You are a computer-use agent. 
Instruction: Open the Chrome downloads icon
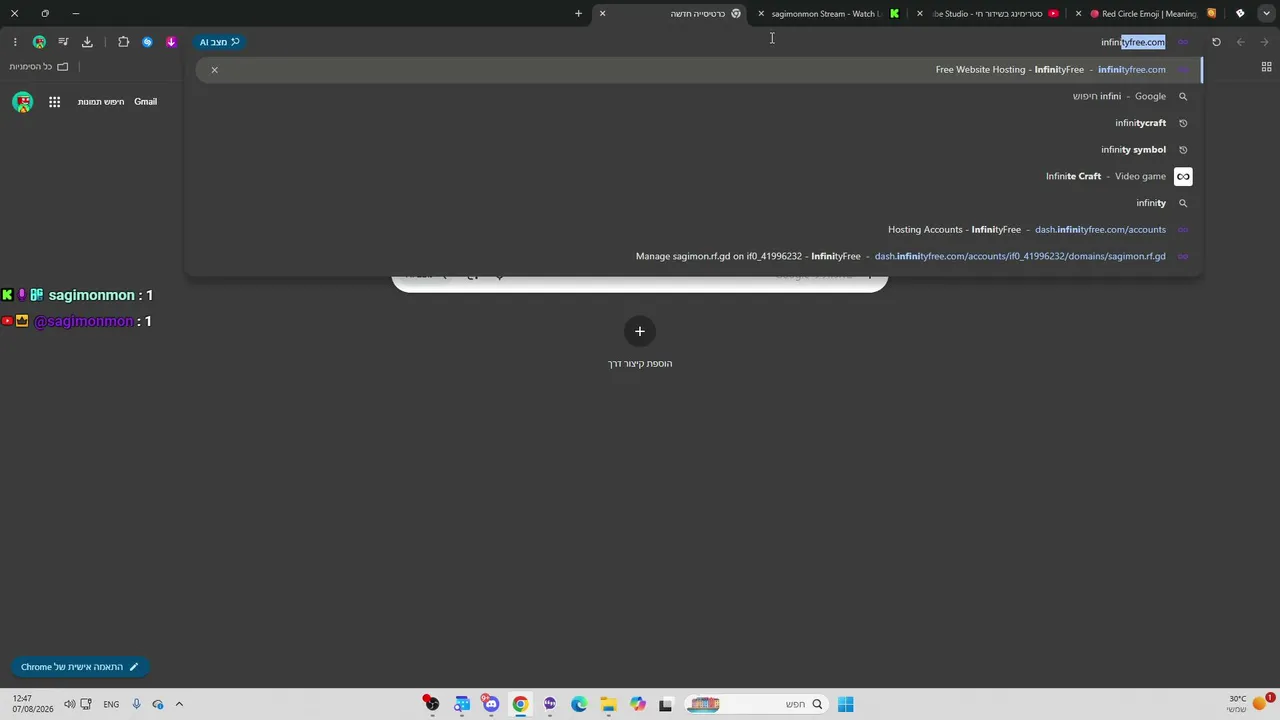87,42
